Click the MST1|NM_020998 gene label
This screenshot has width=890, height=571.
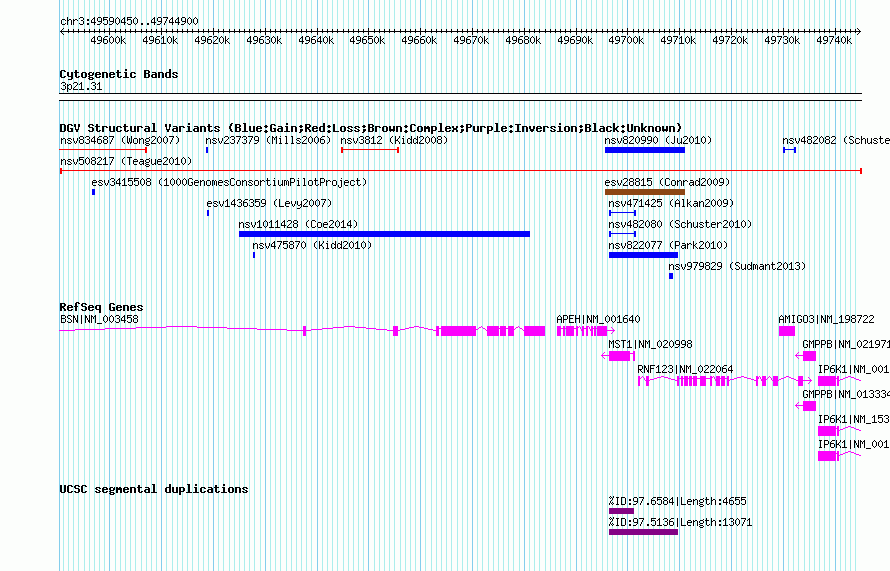point(650,345)
